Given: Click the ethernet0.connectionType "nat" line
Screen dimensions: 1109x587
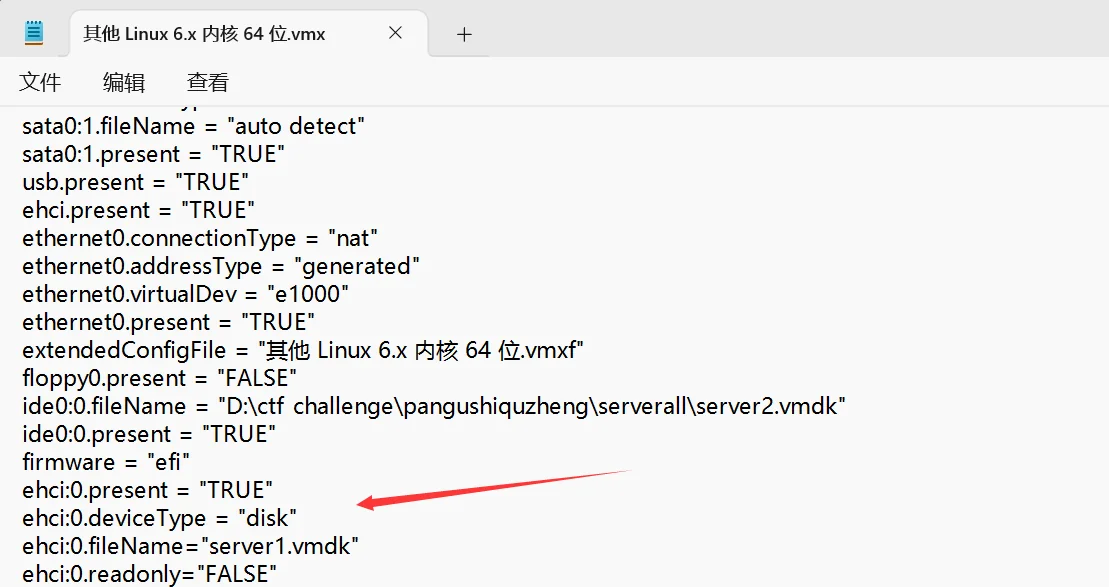Looking at the screenshot, I should (x=199, y=238).
